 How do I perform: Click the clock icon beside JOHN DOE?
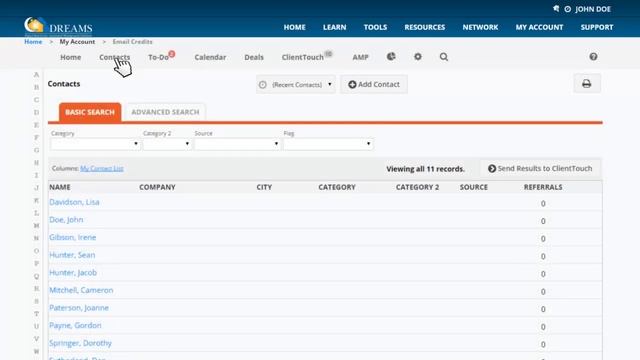coord(568,9)
